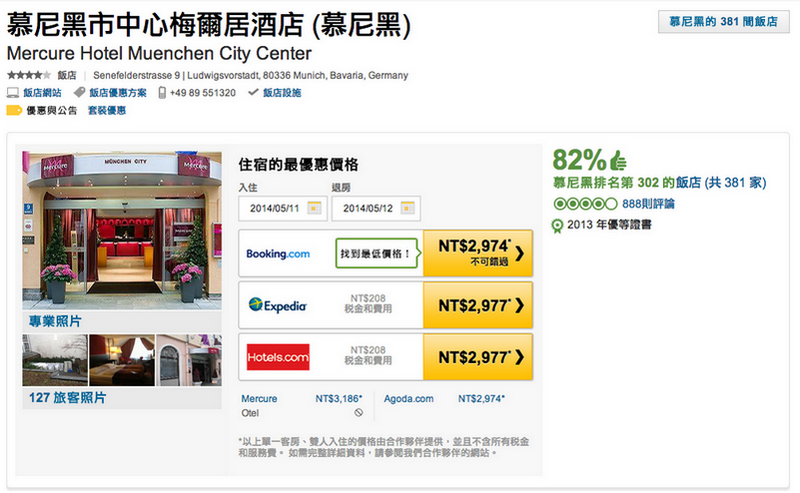This screenshot has width=800, height=493.
Task: Click the Booking.com logo
Action: click(x=278, y=254)
